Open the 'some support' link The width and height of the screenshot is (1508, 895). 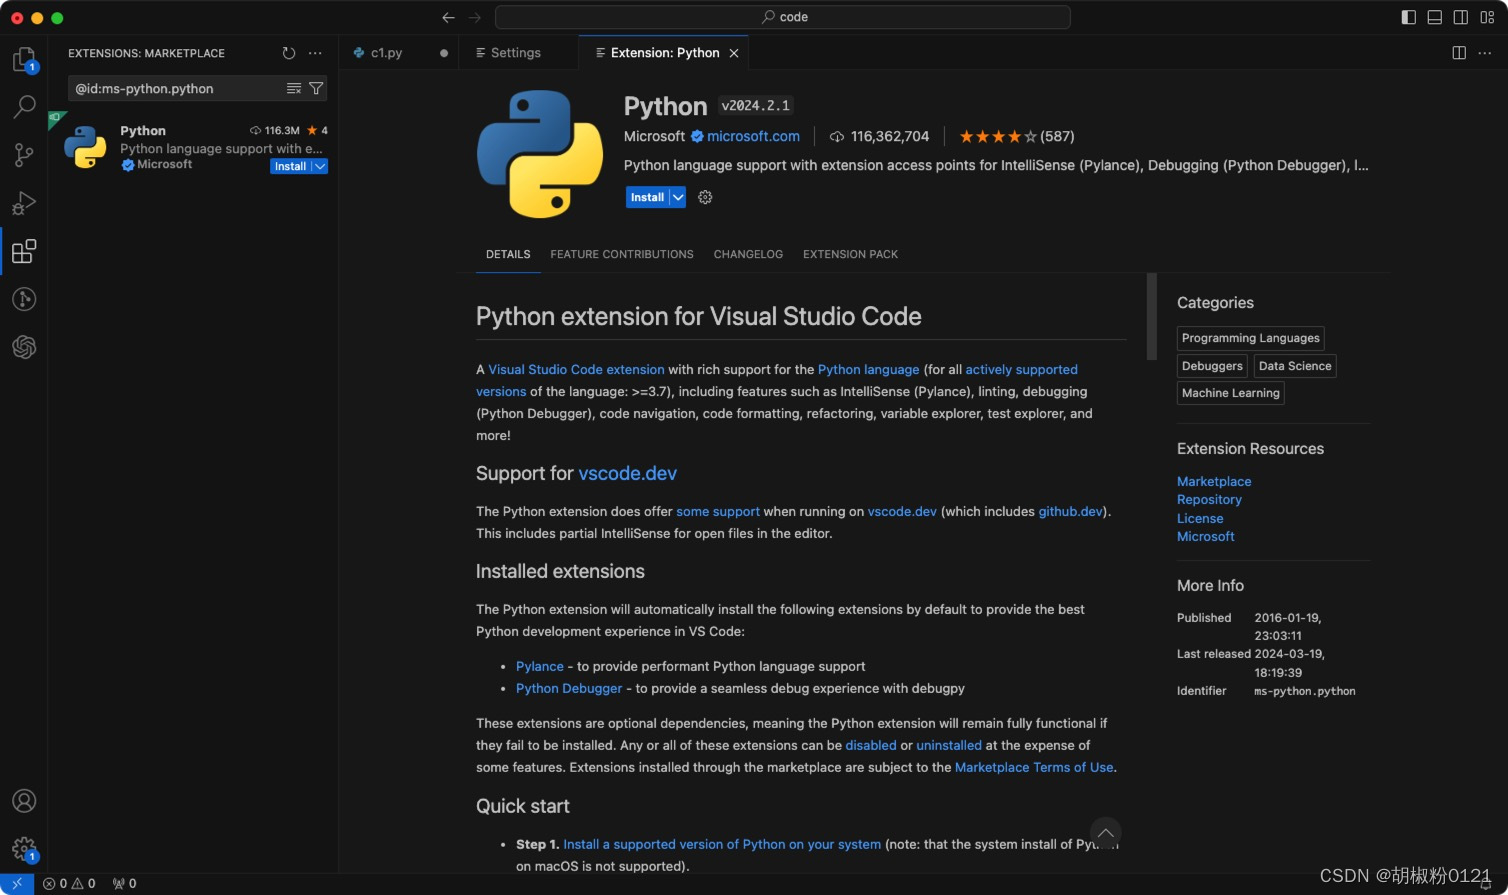click(x=718, y=511)
